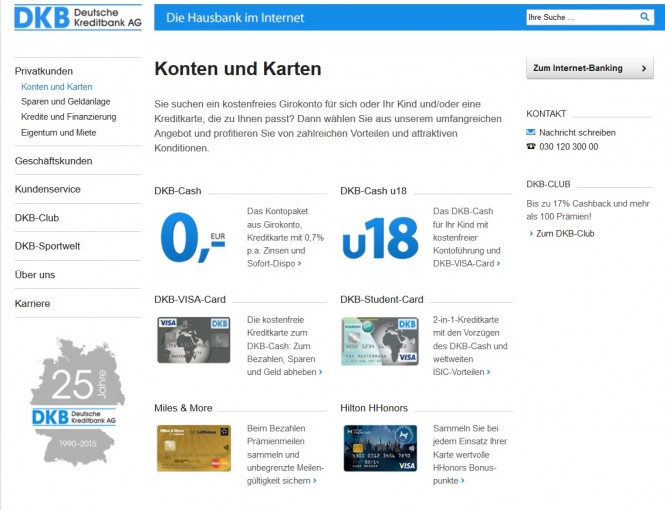This screenshot has height=510, width=665.
Task: Open the DKB-Cash u18 heading
Action: (x=373, y=191)
